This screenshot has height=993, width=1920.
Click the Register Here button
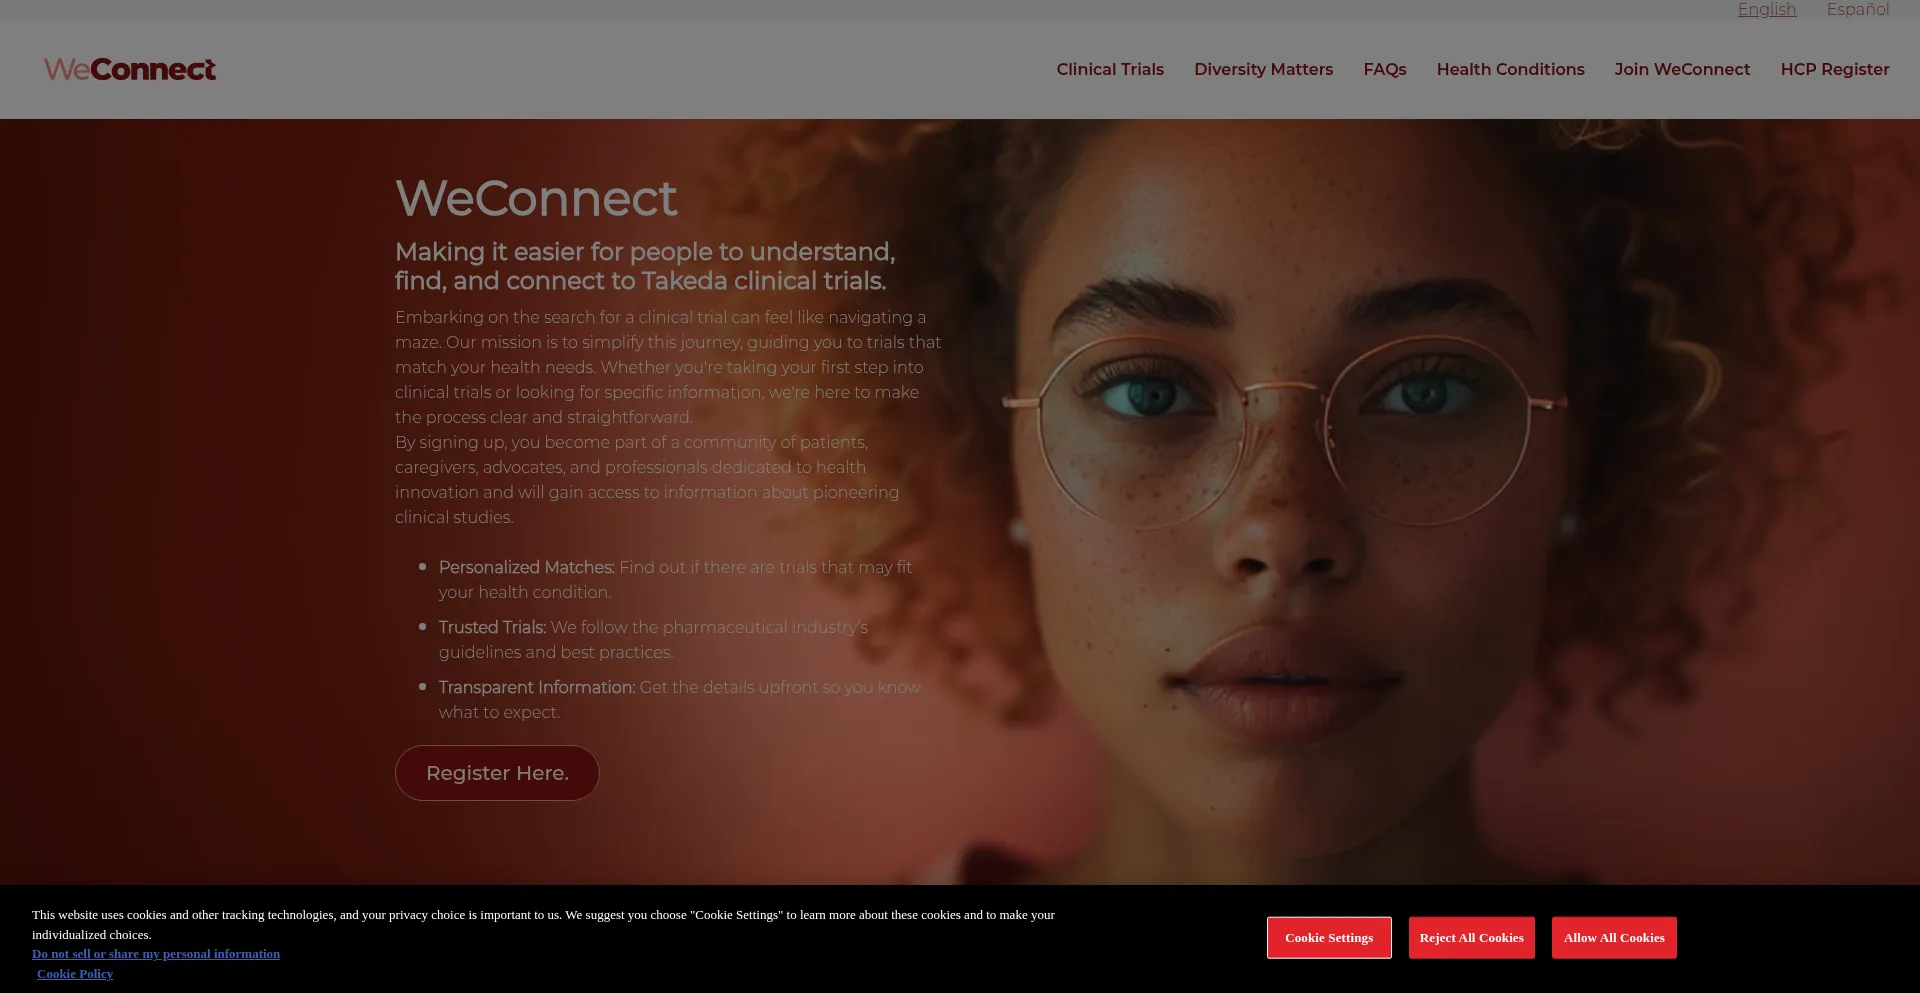497,773
